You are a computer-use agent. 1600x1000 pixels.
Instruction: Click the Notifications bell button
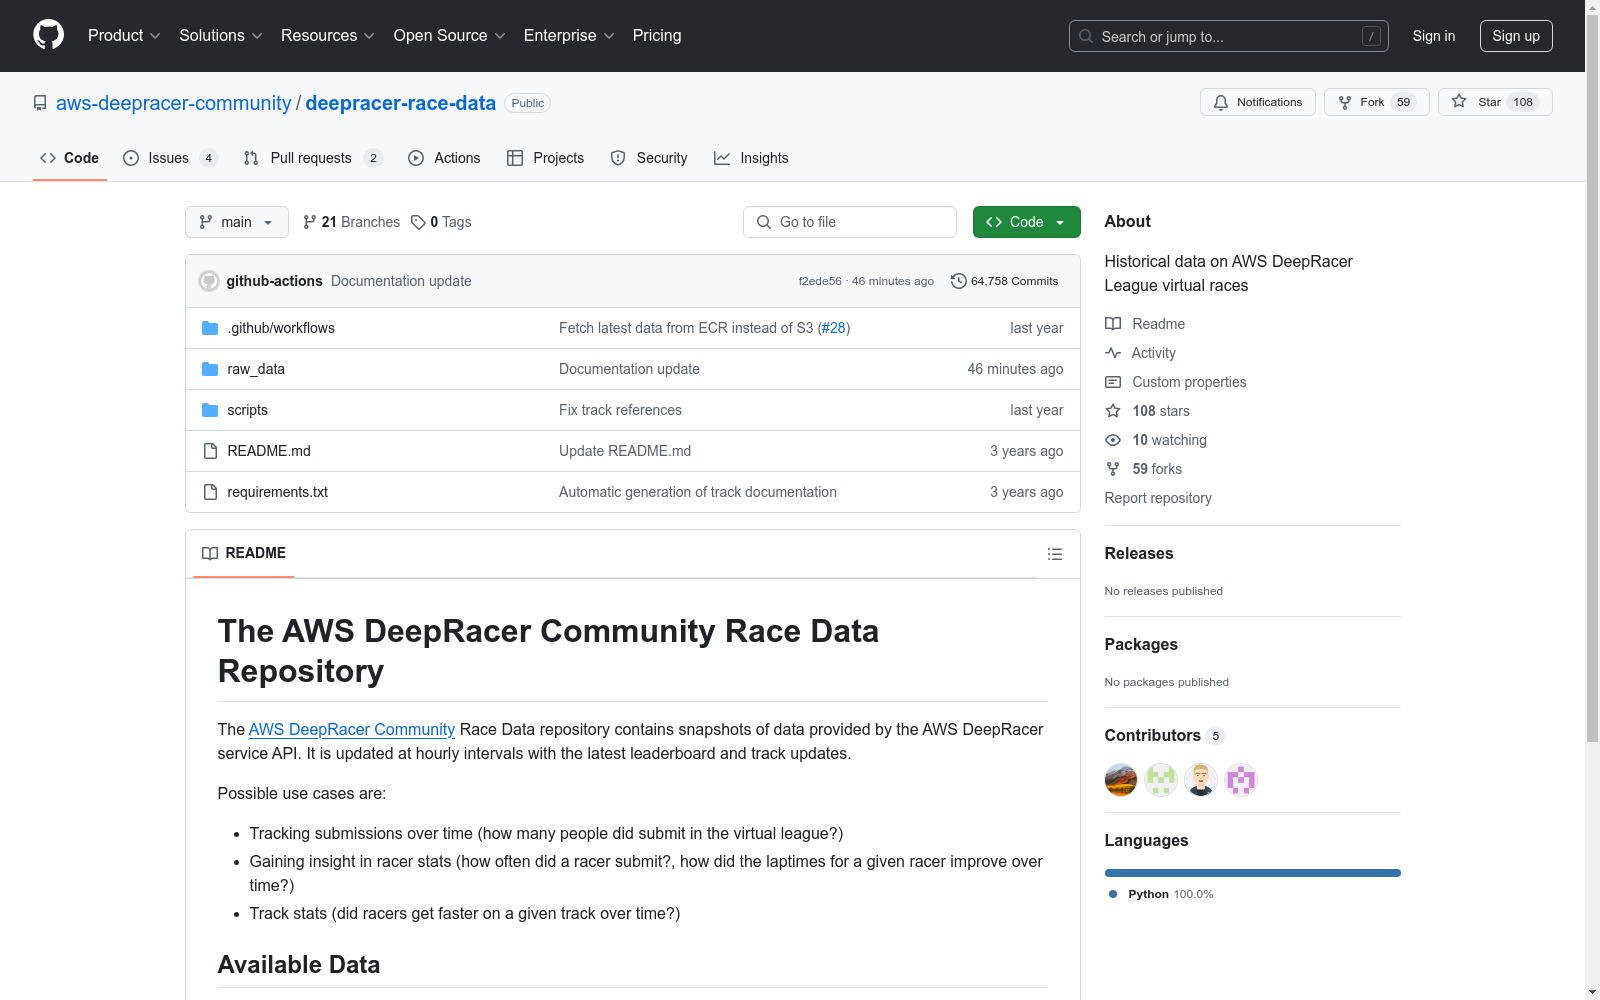[x=1258, y=102]
